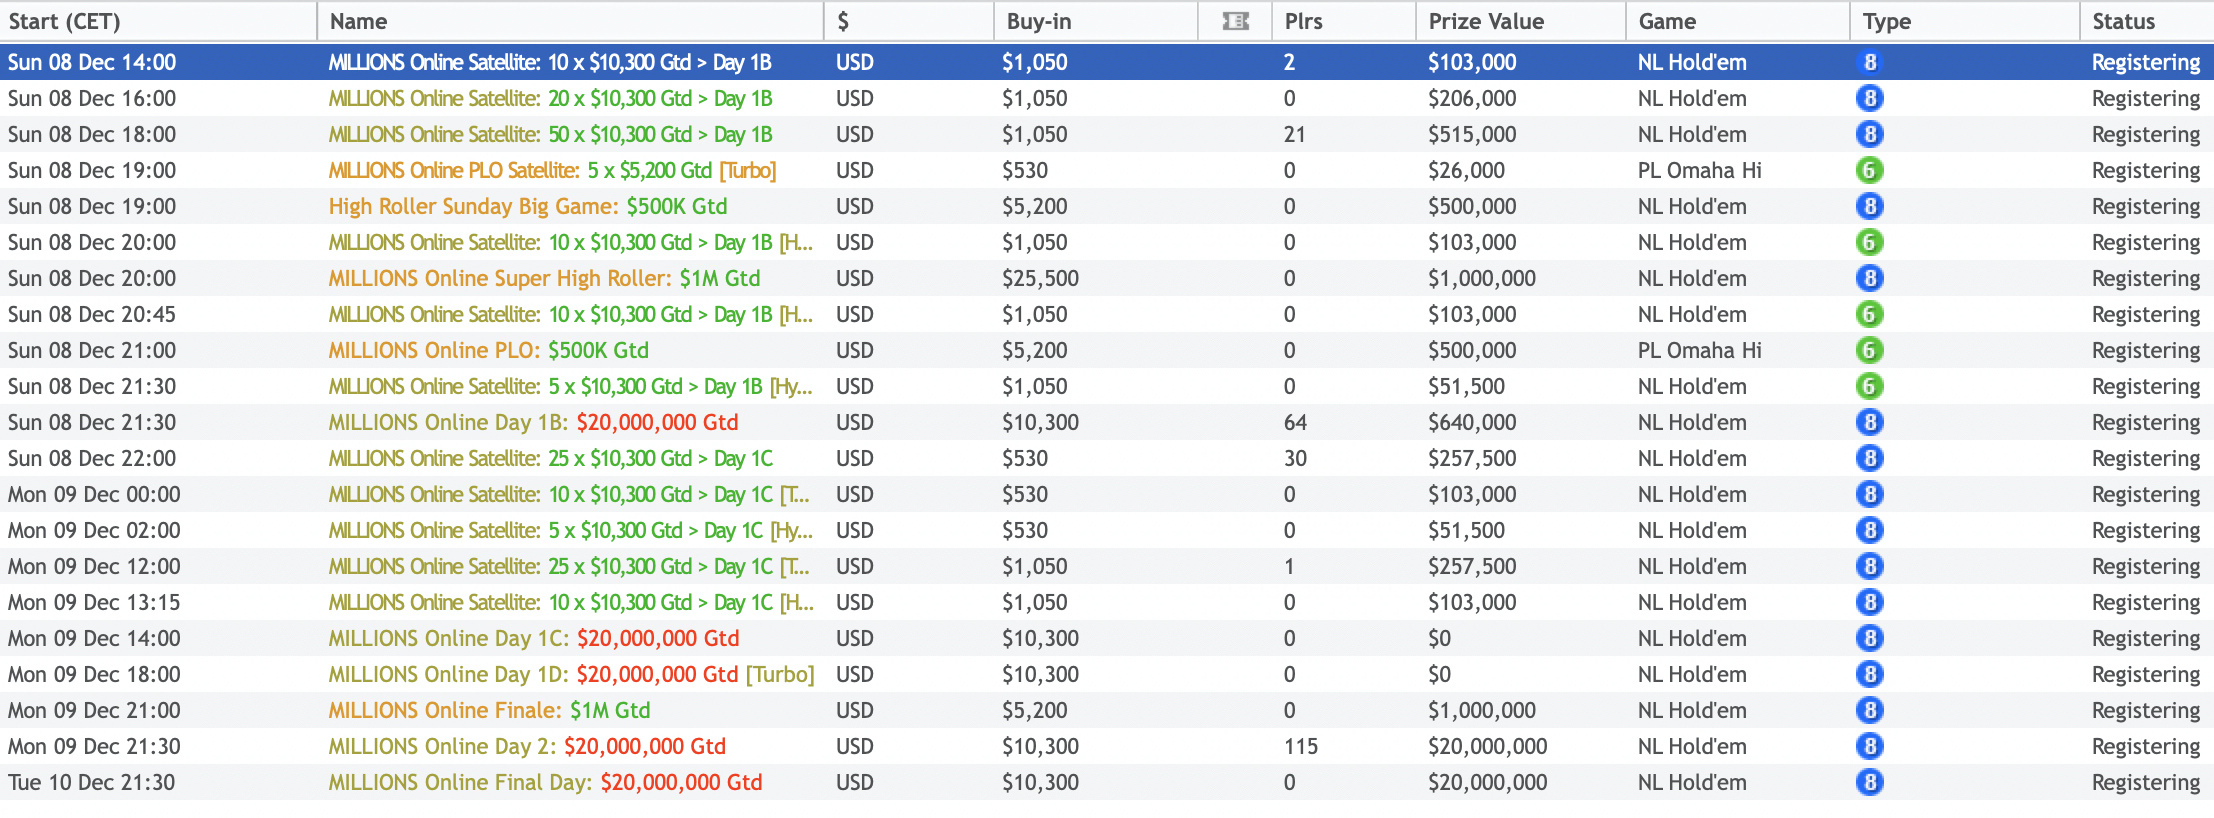
Task: Click the green 6-max icon for MILLIONS Online PLO $500K
Action: coord(1869,350)
